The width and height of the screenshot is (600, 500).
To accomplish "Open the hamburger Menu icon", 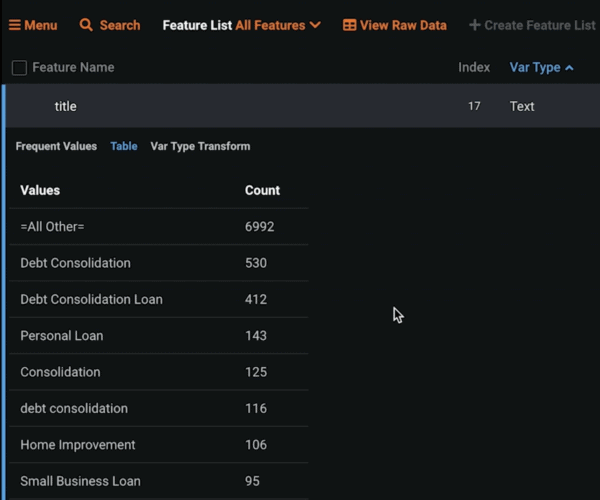I will click(x=15, y=25).
